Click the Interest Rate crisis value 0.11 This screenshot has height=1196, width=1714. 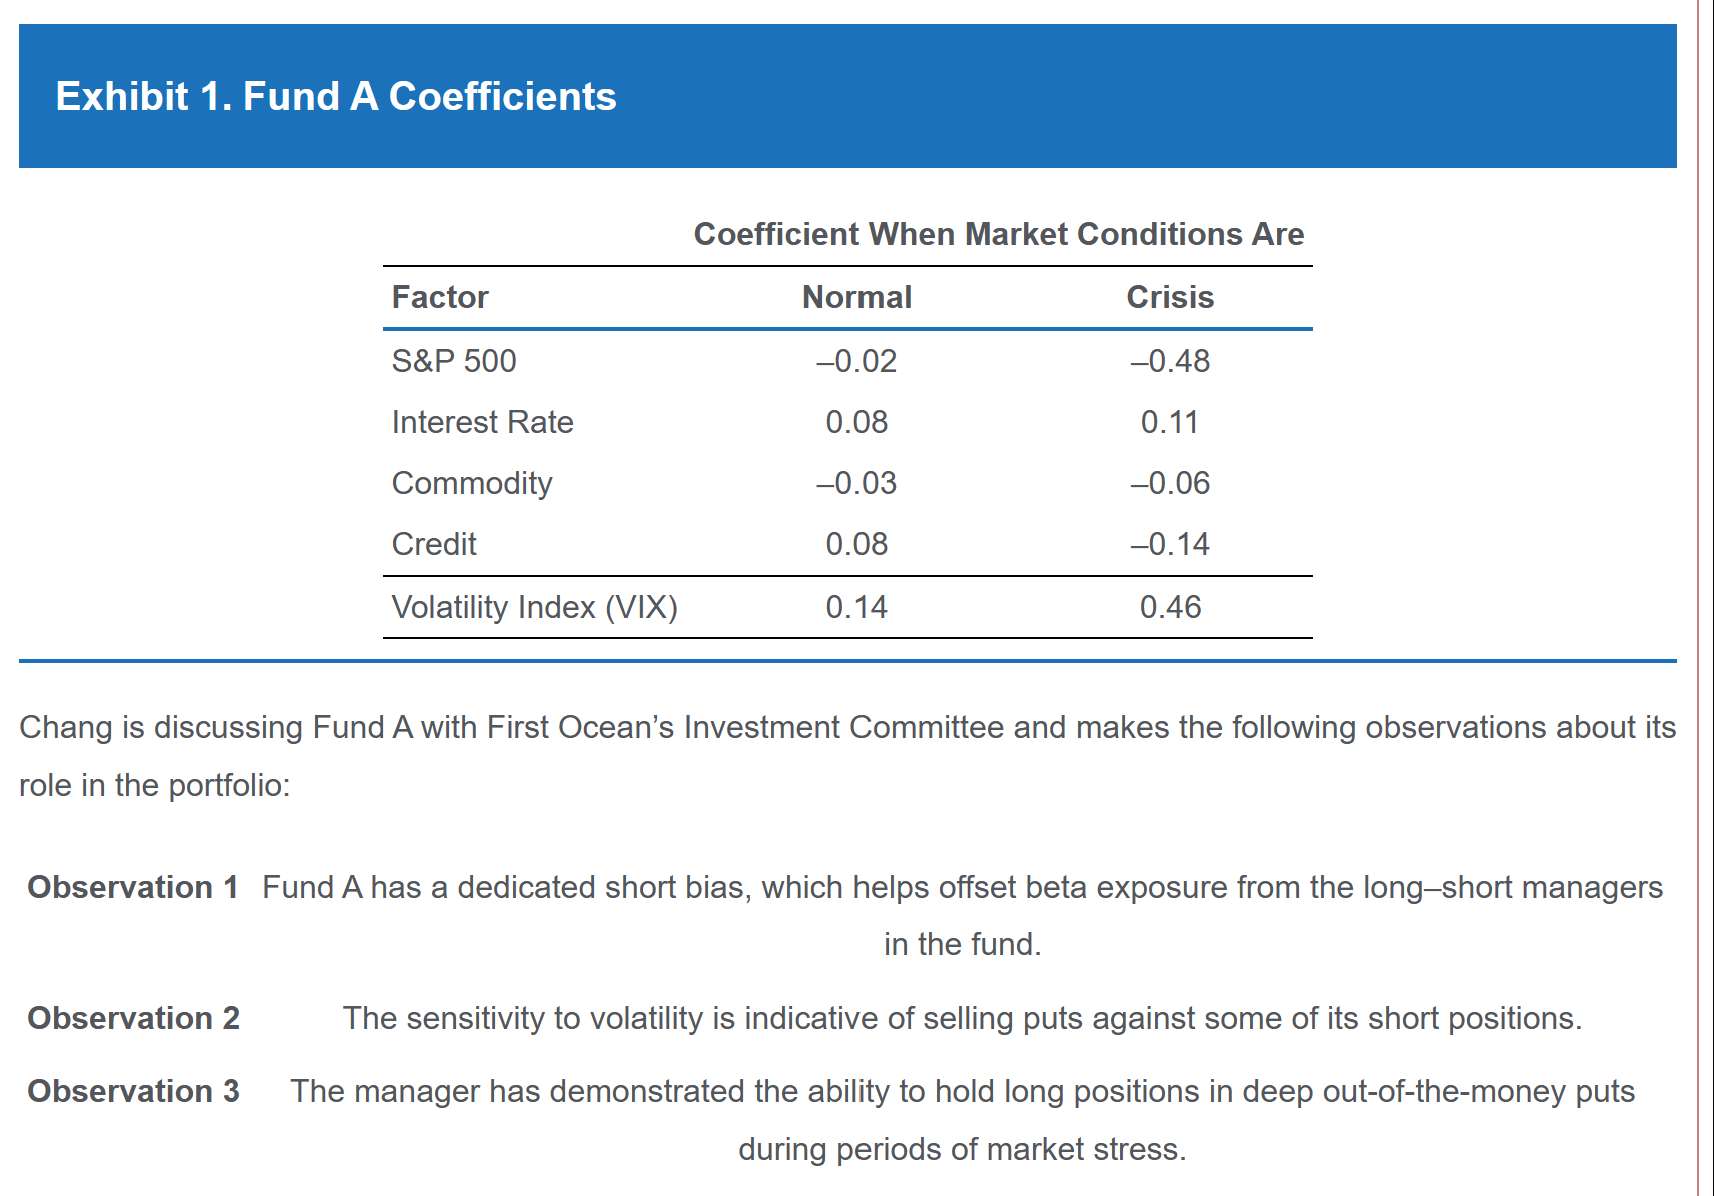coord(1170,422)
